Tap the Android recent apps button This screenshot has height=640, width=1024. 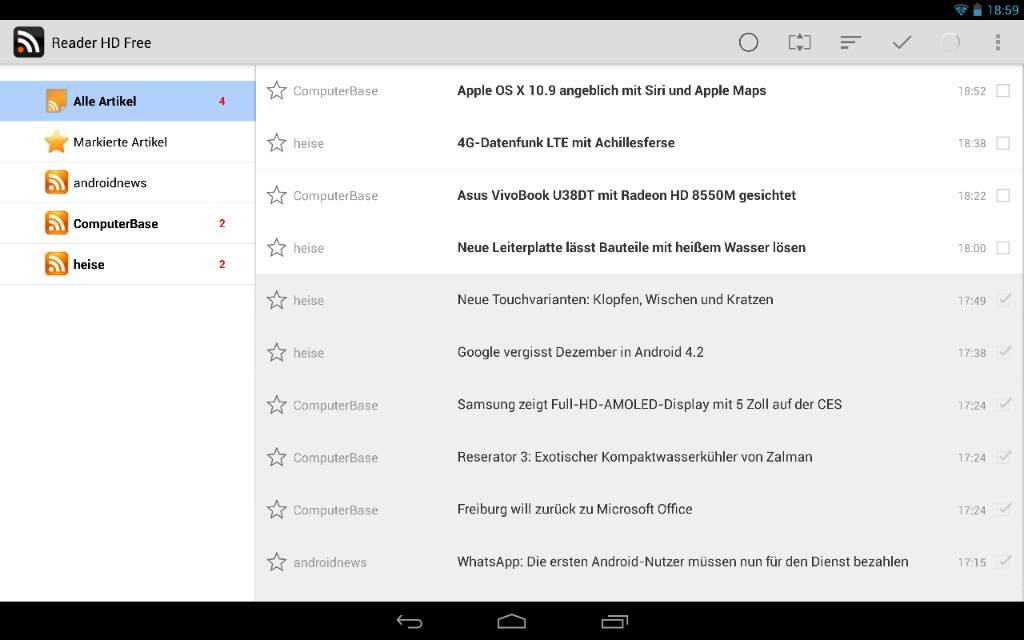click(x=615, y=621)
